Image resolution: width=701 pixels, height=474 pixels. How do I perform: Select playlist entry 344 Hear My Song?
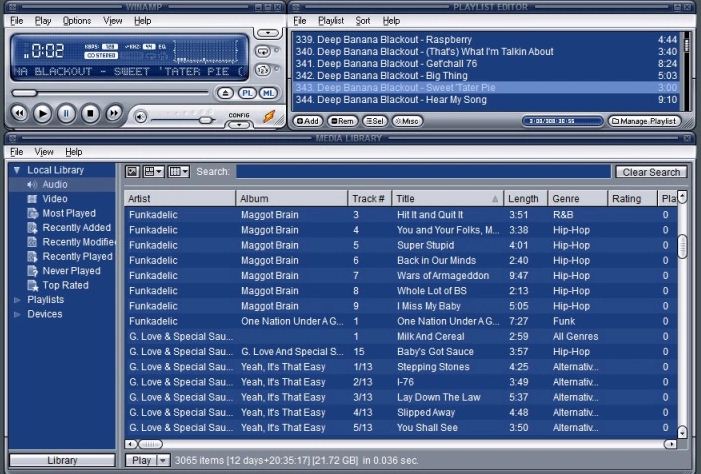coord(486,100)
